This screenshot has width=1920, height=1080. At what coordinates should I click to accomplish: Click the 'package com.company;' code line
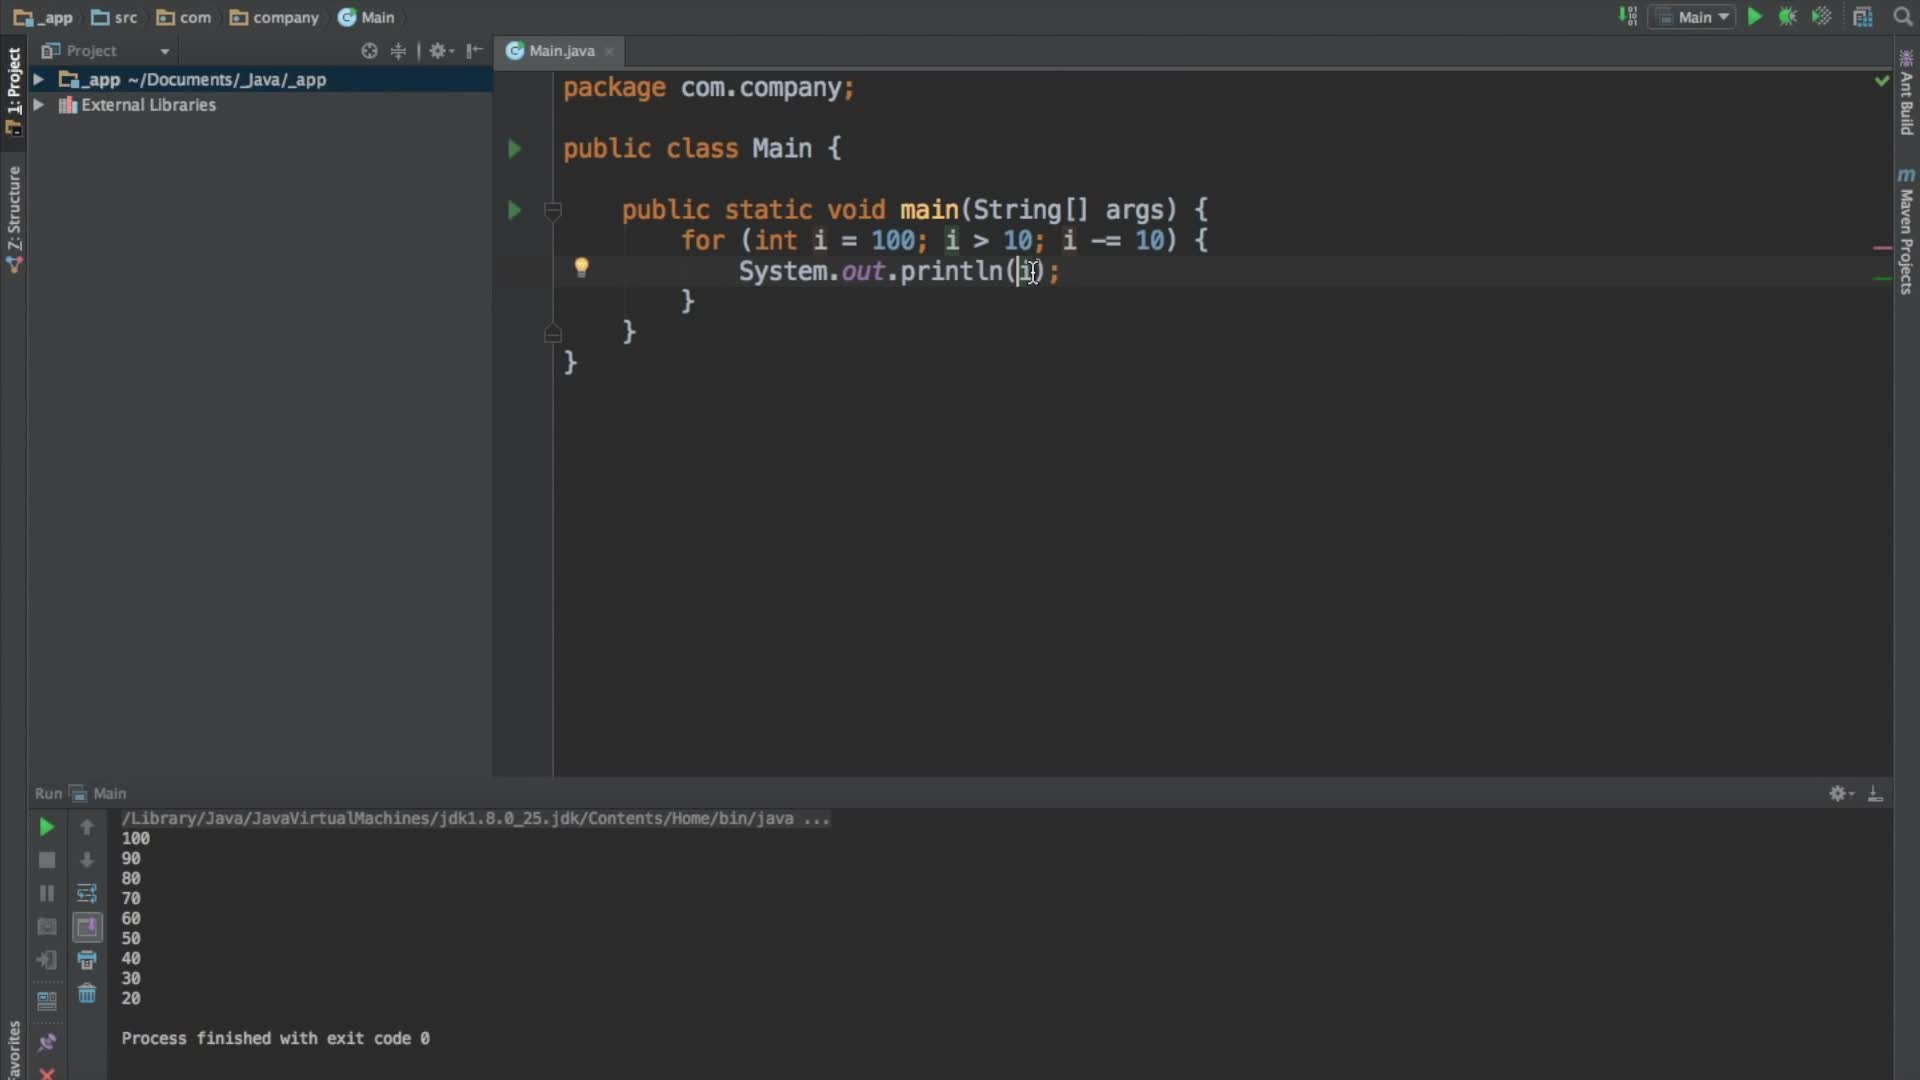coord(708,88)
